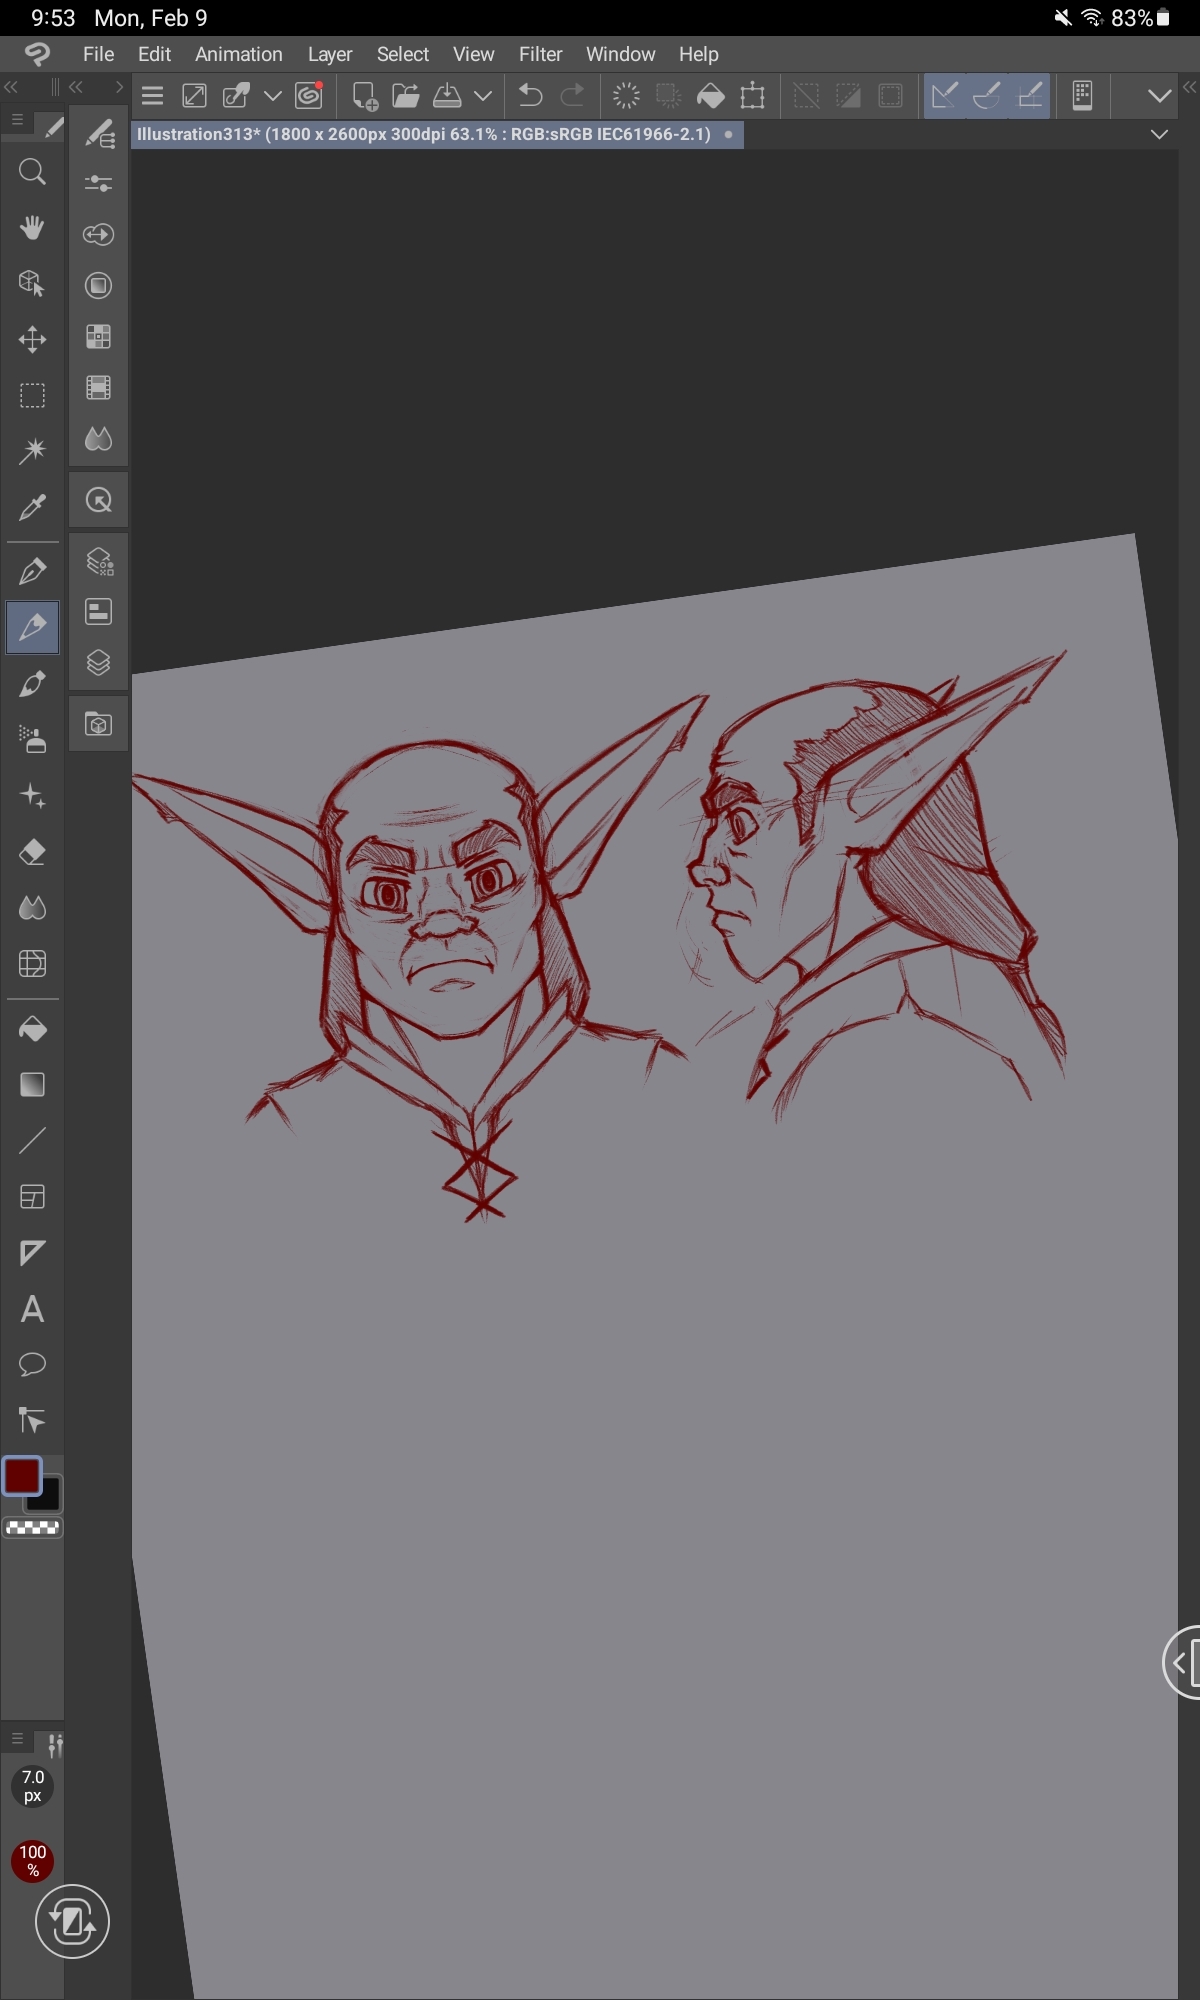The image size is (1200, 2000).
Task: Select the Eraser tool
Action: pyautogui.click(x=32, y=852)
